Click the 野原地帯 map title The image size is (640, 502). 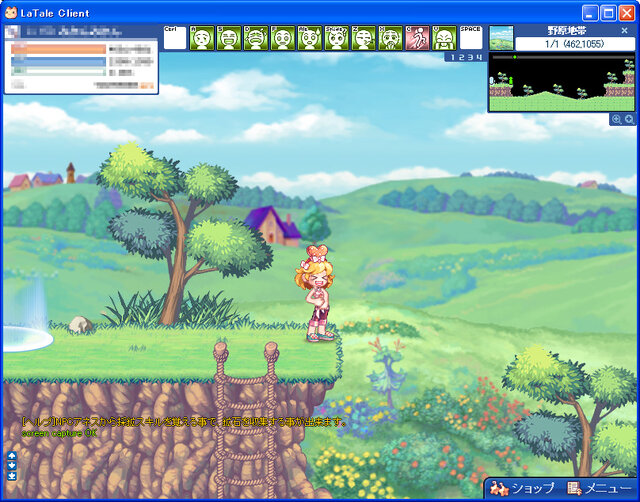[567, 31]
